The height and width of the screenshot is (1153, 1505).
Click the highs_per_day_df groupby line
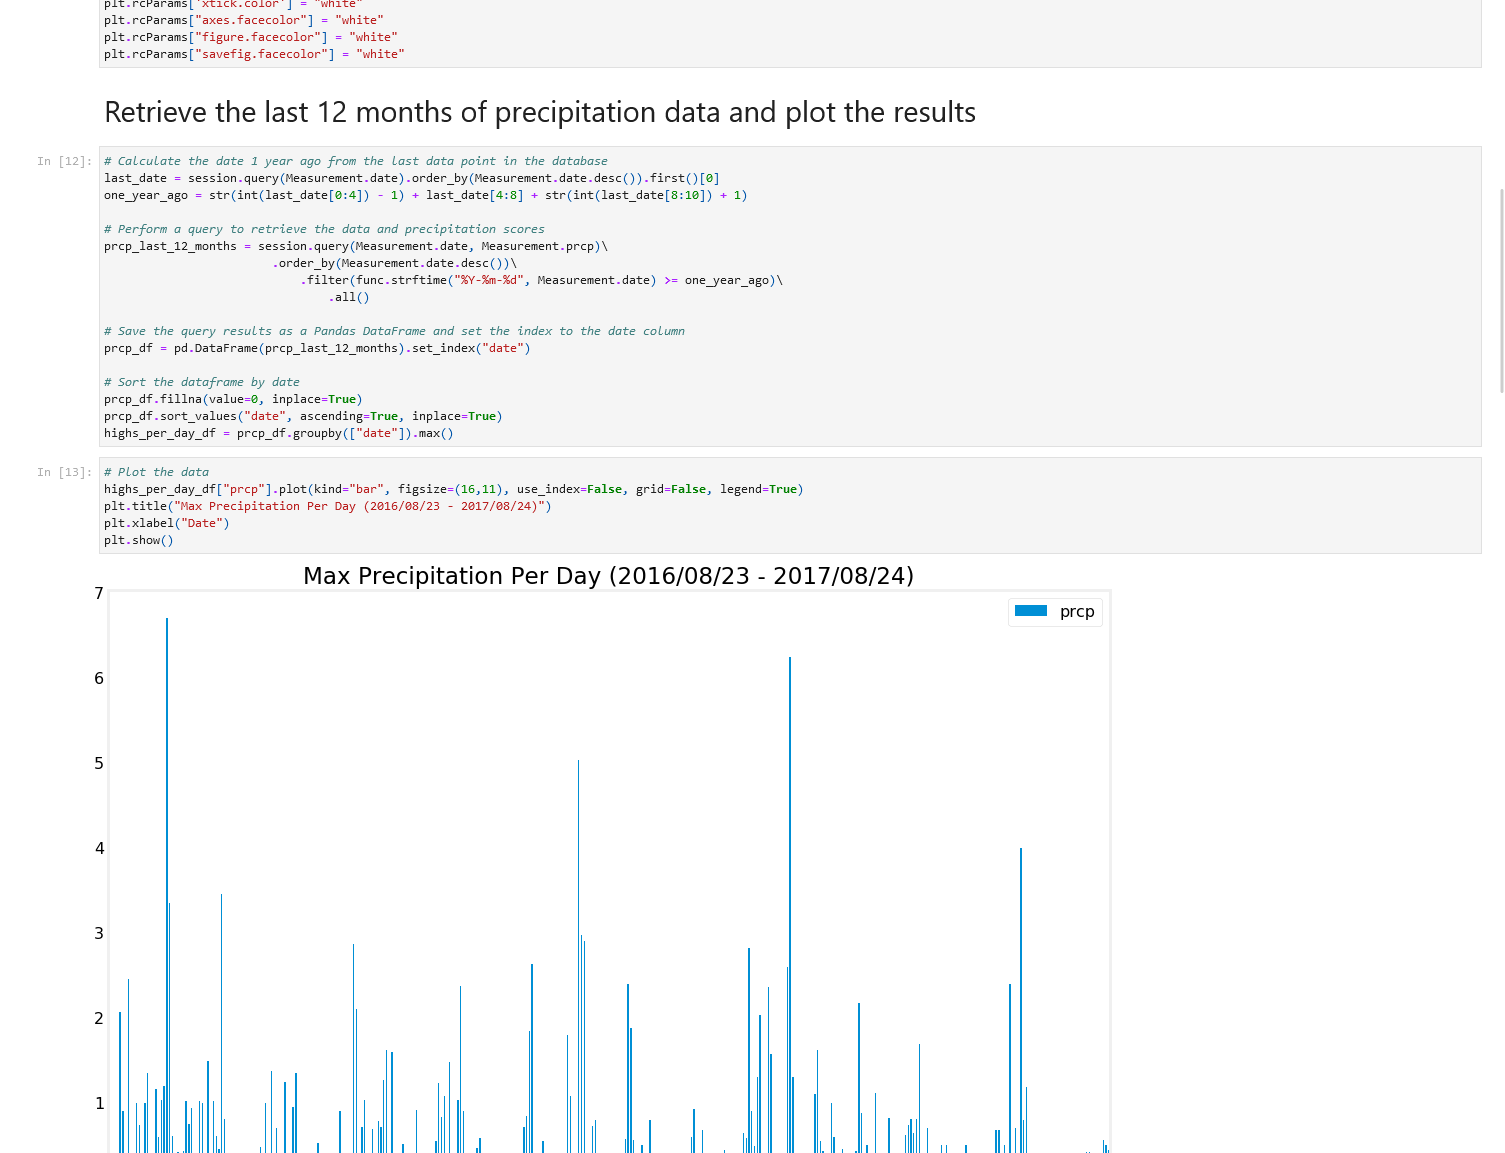coord(278,433)
